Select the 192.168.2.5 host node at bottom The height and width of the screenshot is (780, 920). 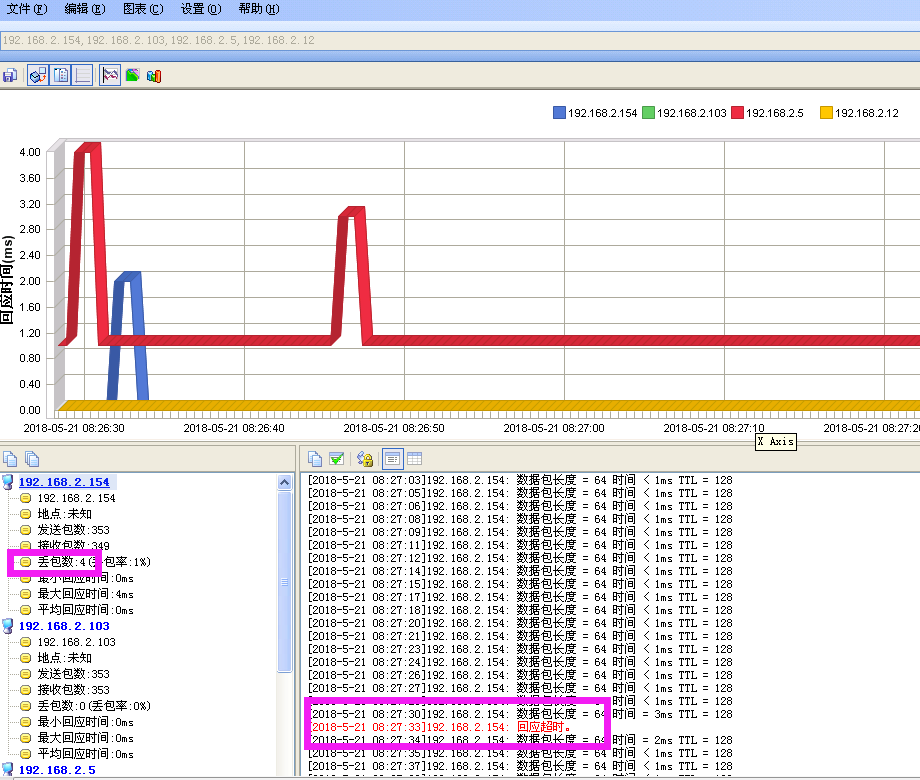tap(57, 770)
